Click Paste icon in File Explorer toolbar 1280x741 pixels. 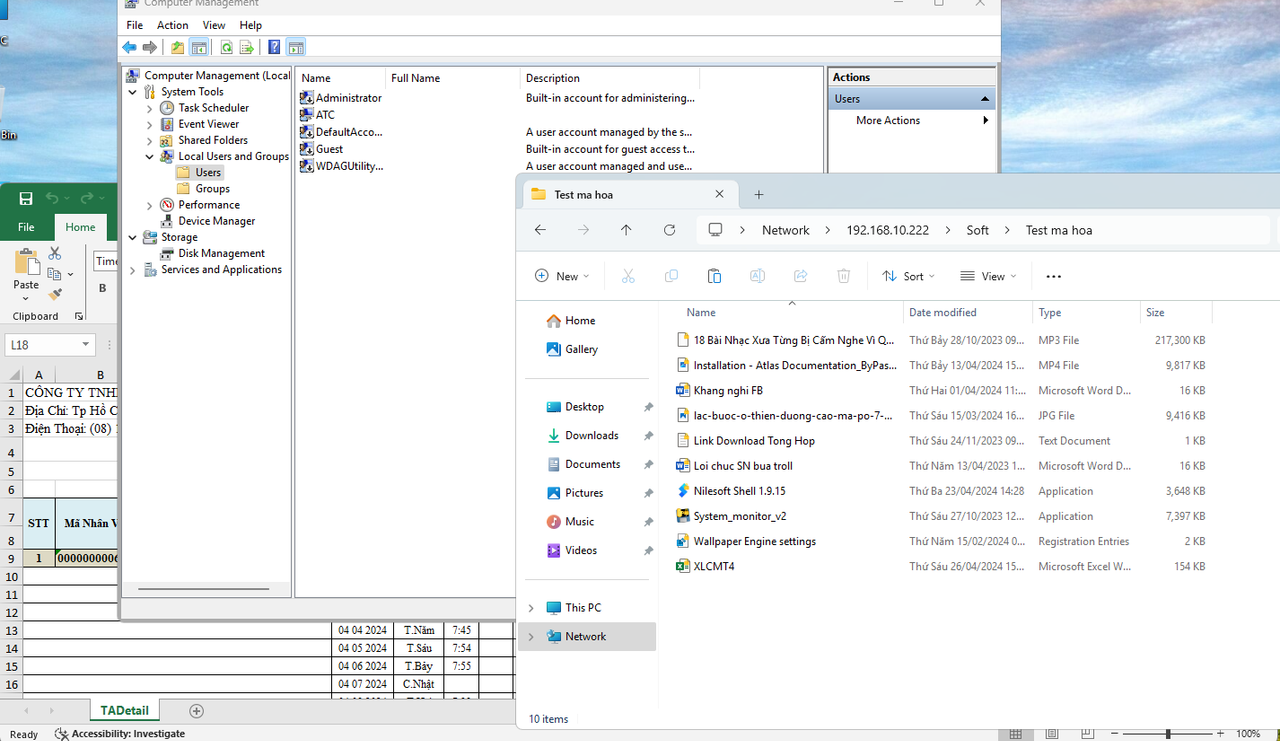[714, 276]
